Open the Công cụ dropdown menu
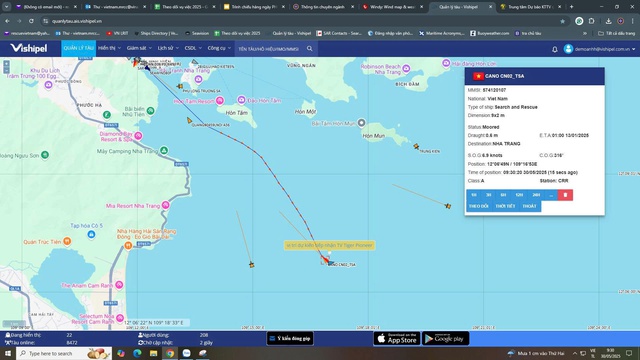 [x=219, y=48]
